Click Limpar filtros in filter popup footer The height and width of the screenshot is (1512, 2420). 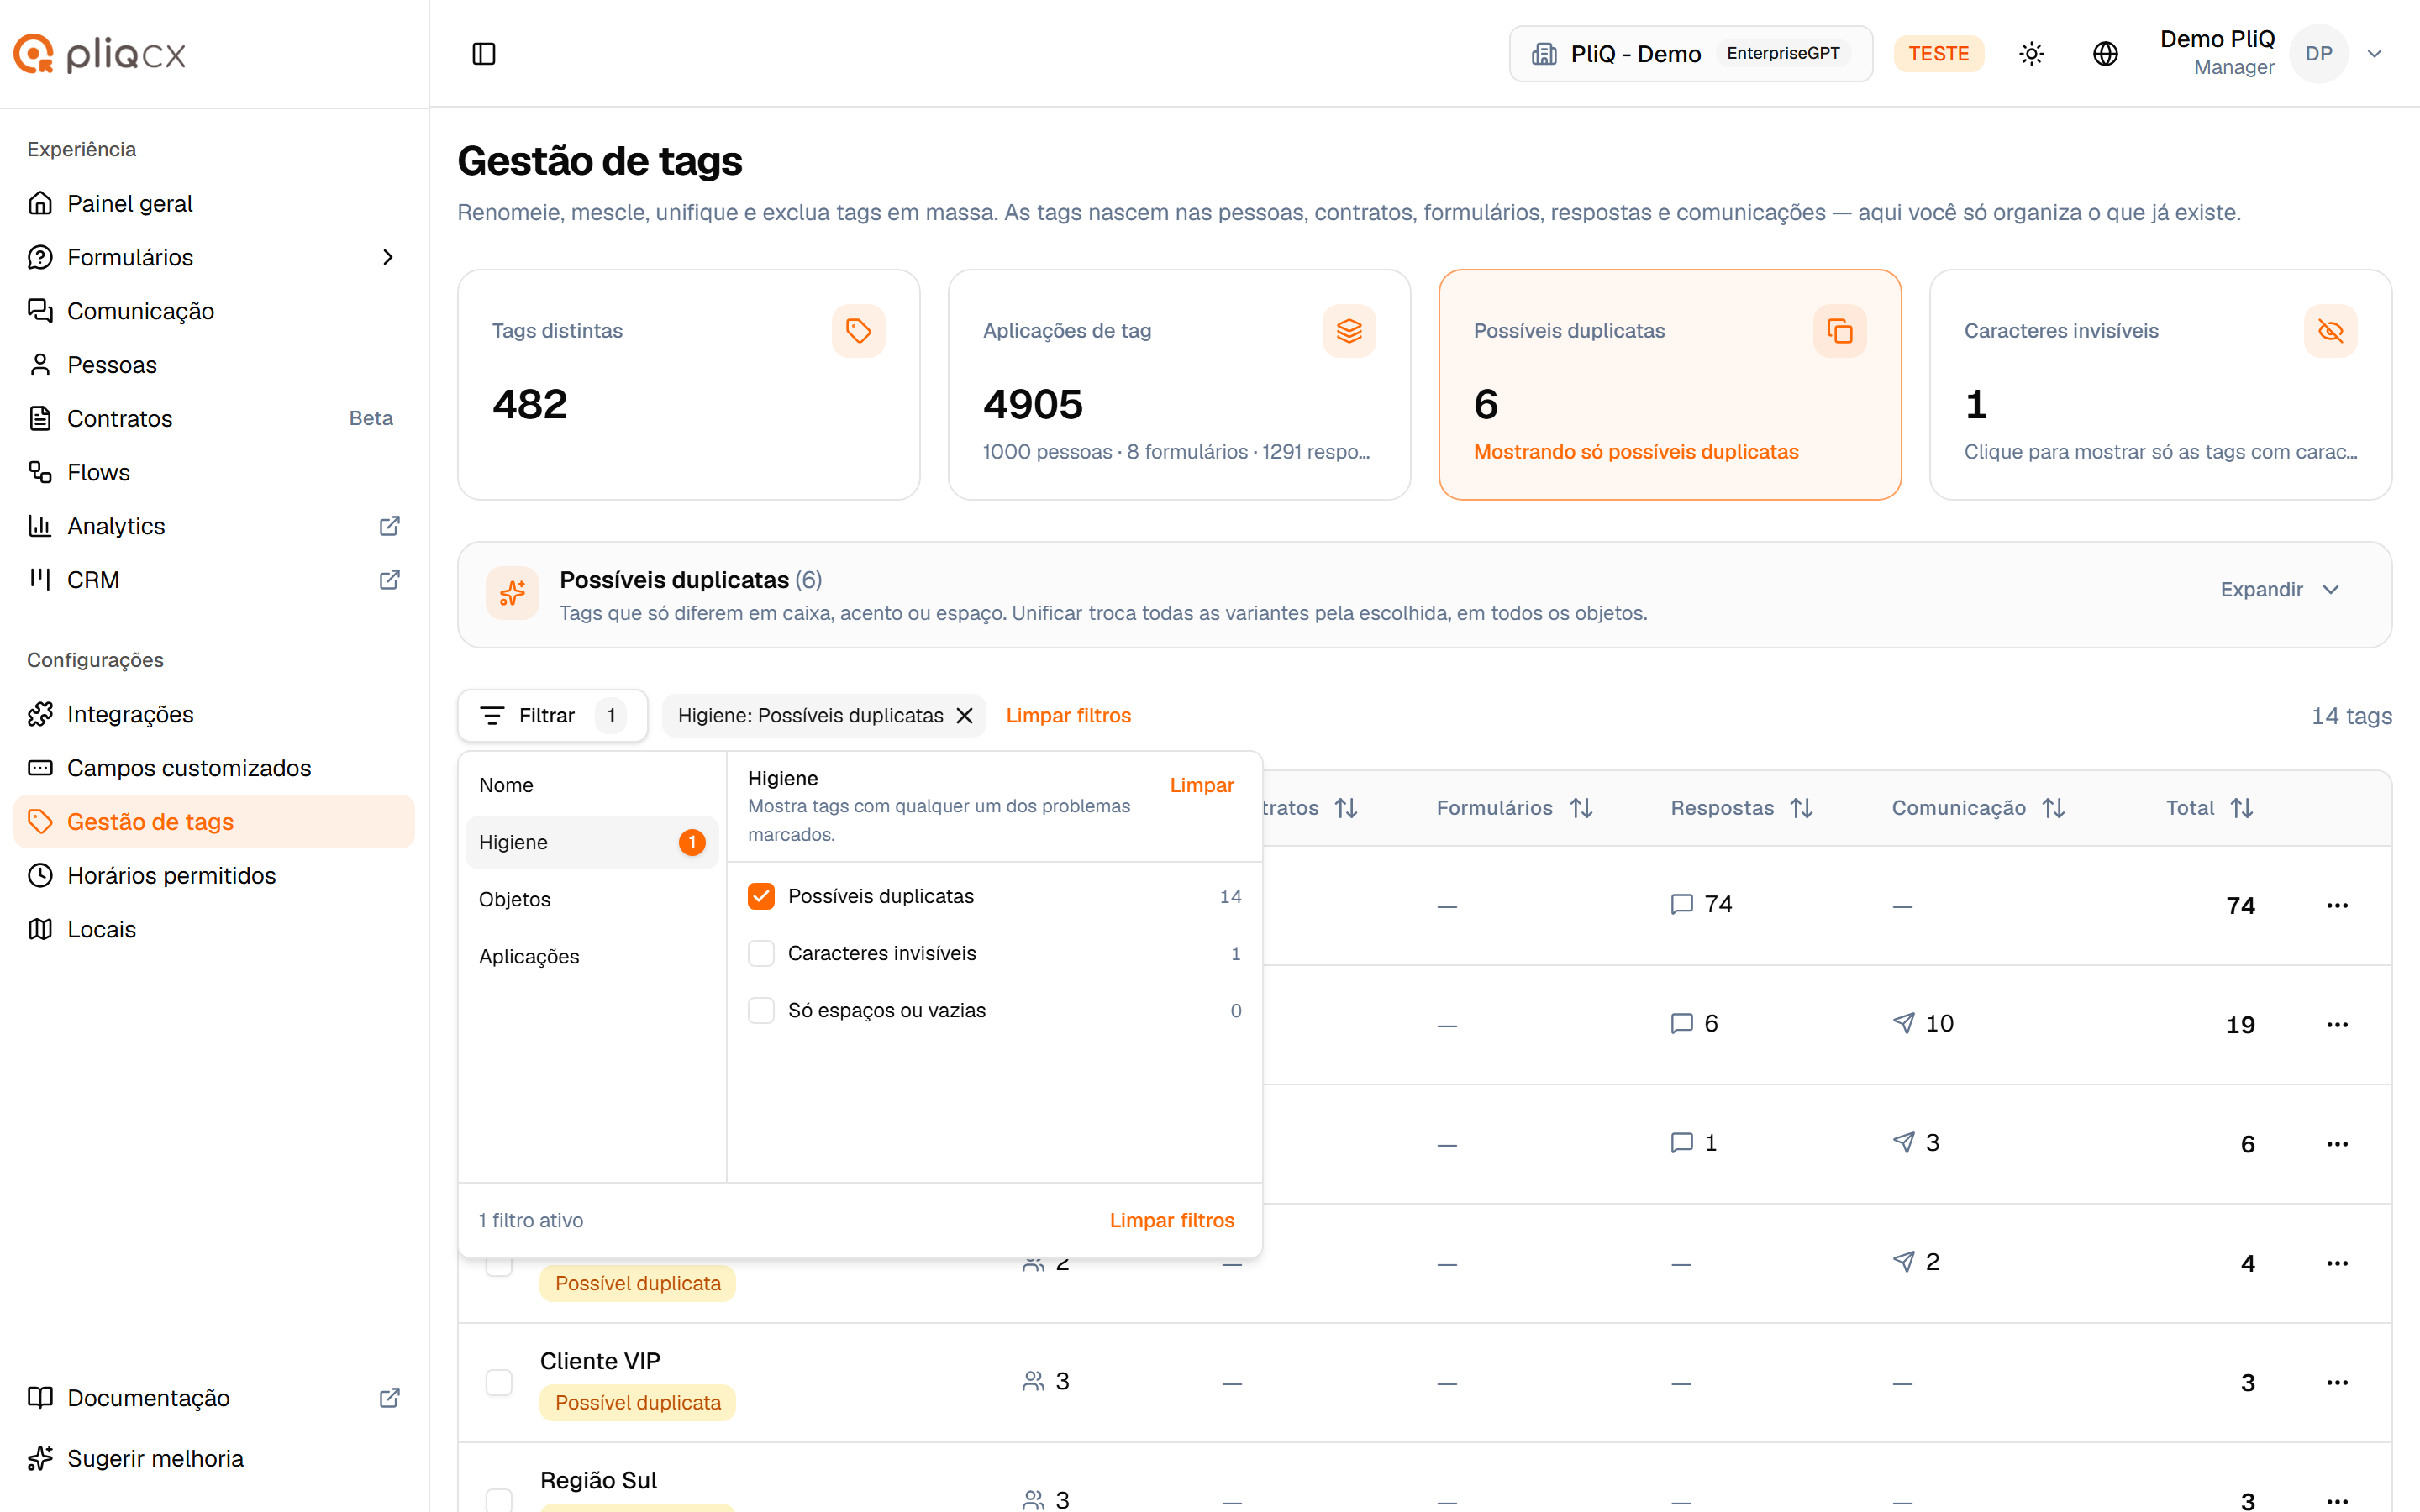pyautogui.click(x=1171, y=1221)
